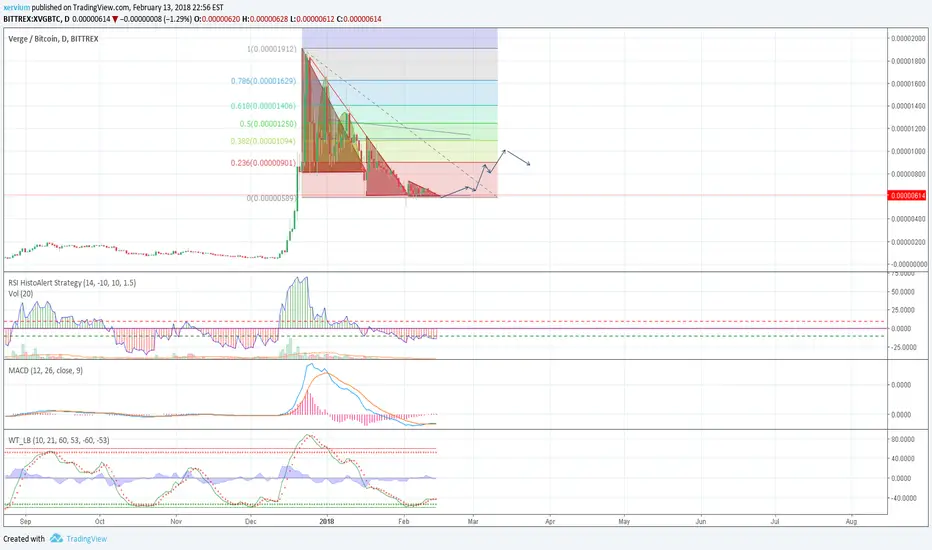Click the RSI HistoAlert Strategy indicator label
The image size is (932, 550).
[x=72, y=282]
